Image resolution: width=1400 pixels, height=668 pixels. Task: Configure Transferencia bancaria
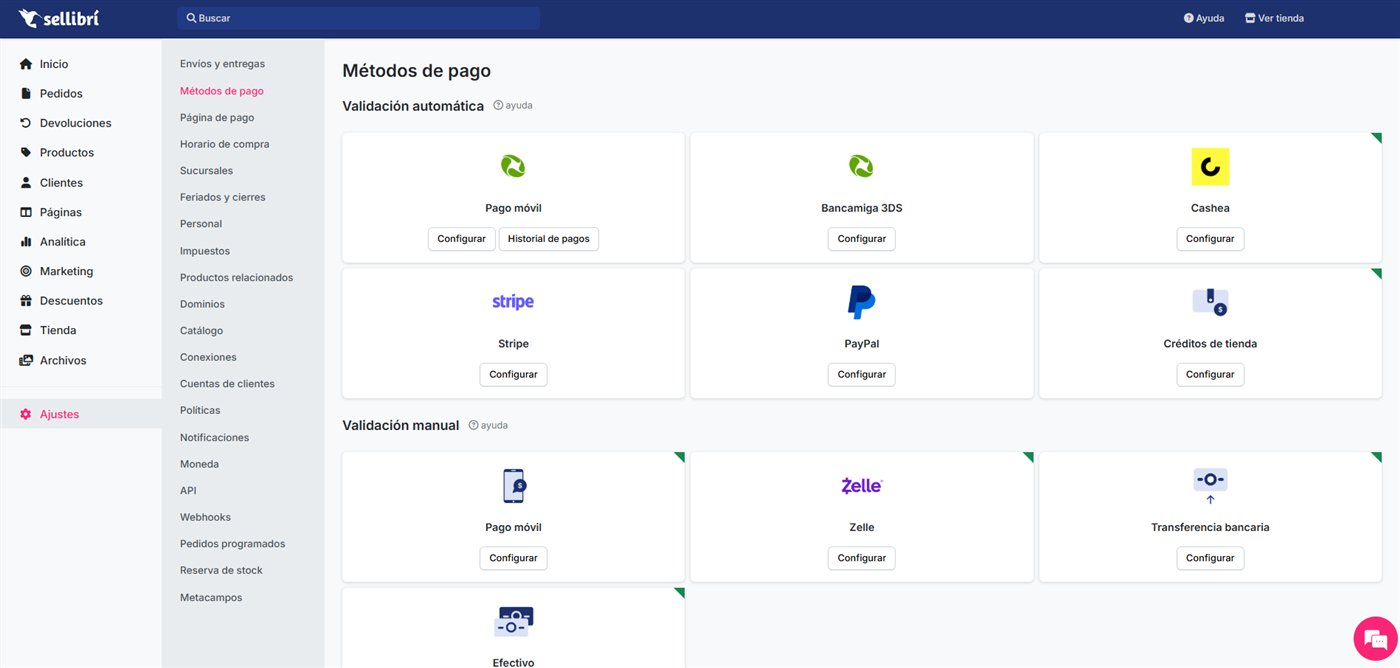point(1210,558)
